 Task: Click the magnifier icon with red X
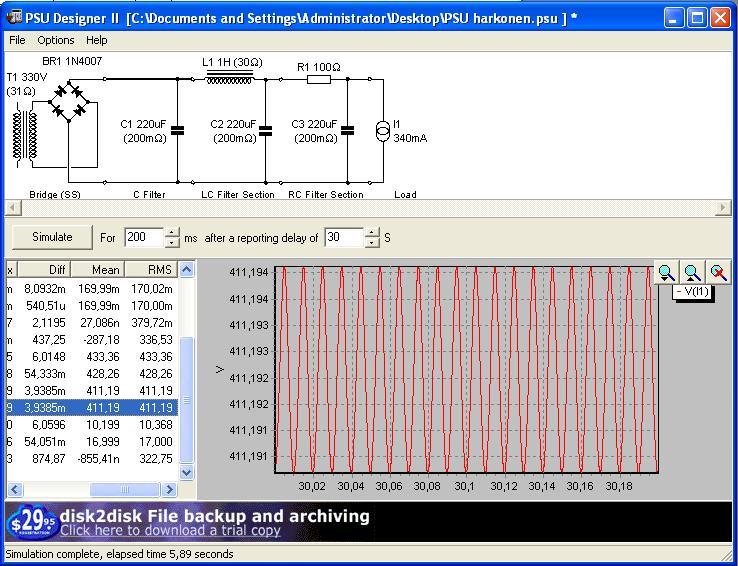coord(718,273)
